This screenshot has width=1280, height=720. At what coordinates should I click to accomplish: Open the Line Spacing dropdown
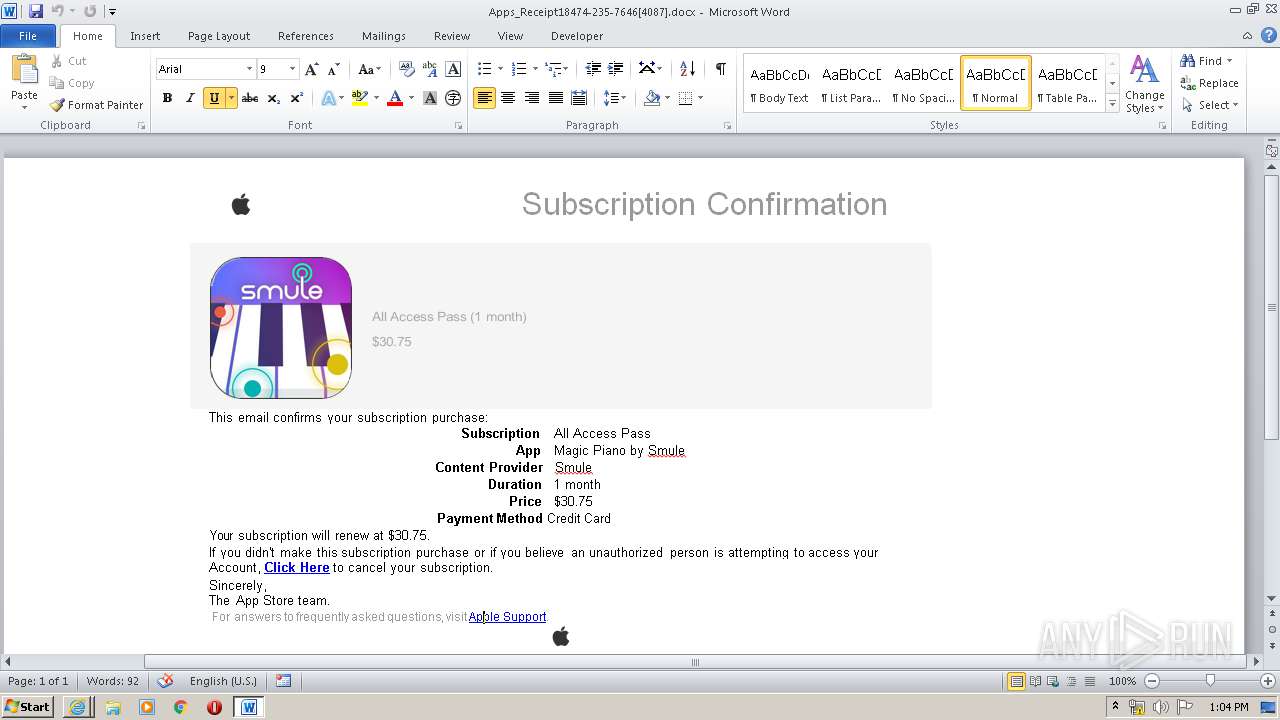tap(615, 98)
